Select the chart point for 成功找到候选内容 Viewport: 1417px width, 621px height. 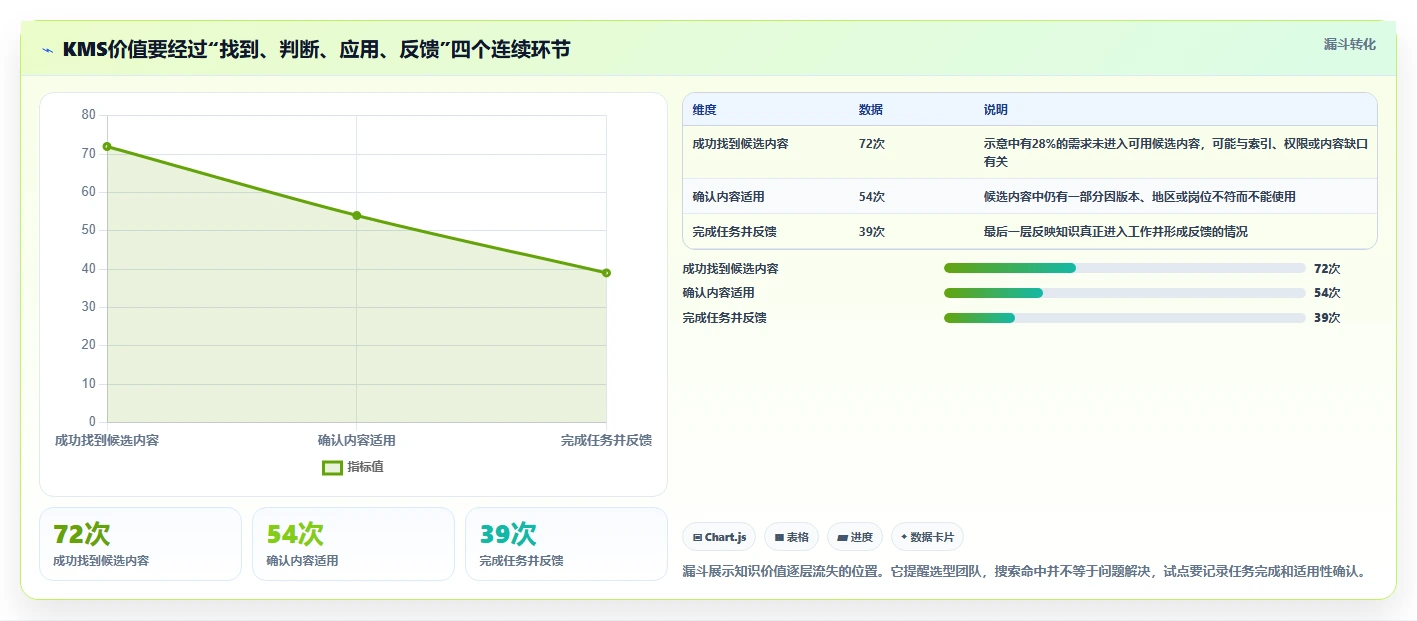[x=107, y=147]
